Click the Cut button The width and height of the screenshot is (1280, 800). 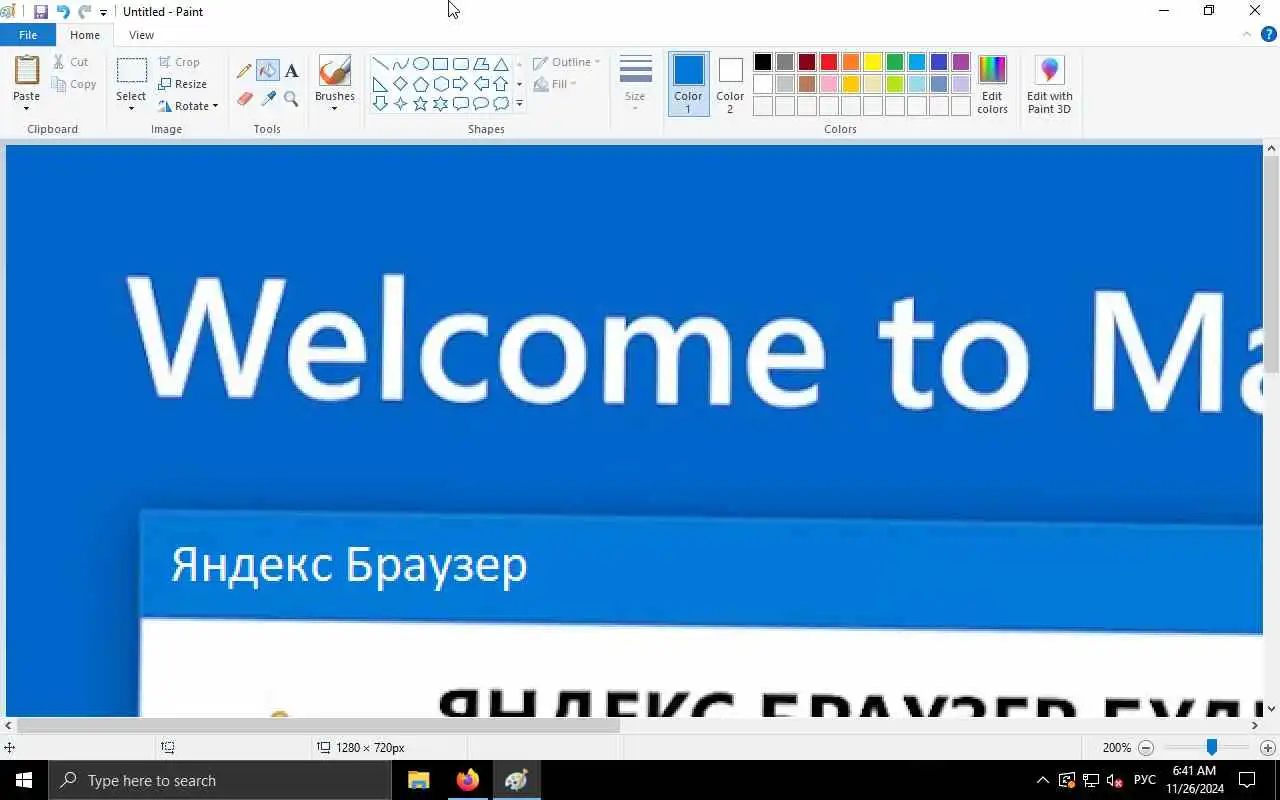click(71, 62)
